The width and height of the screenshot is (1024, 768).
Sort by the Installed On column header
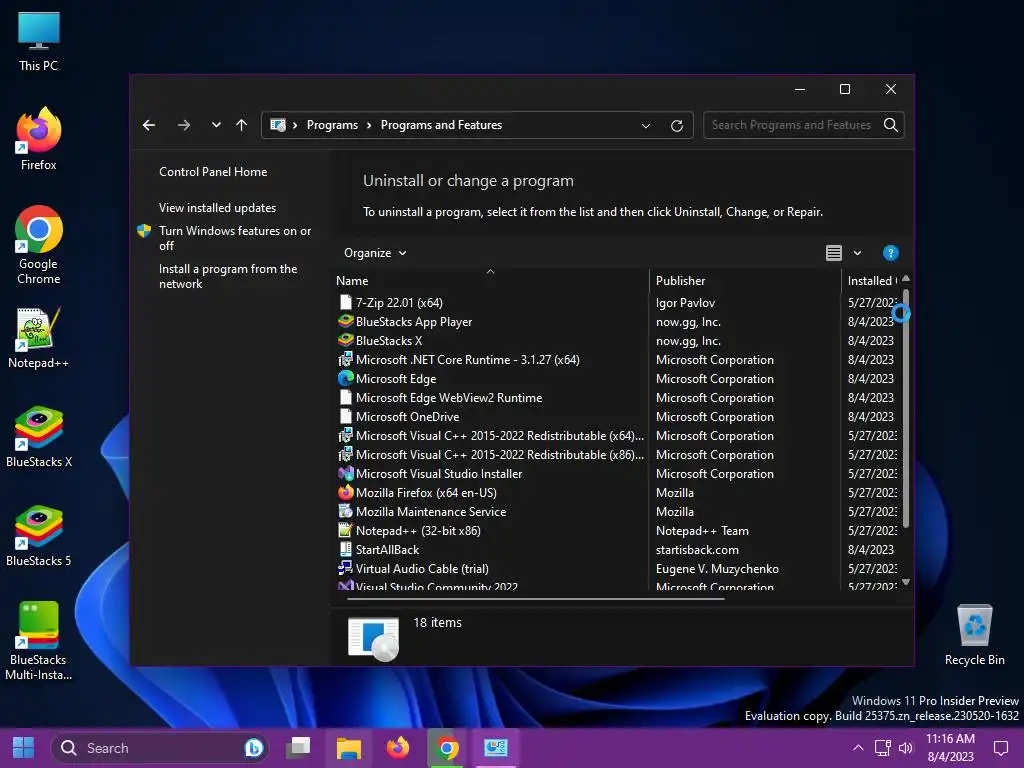[x=872, y=281]
